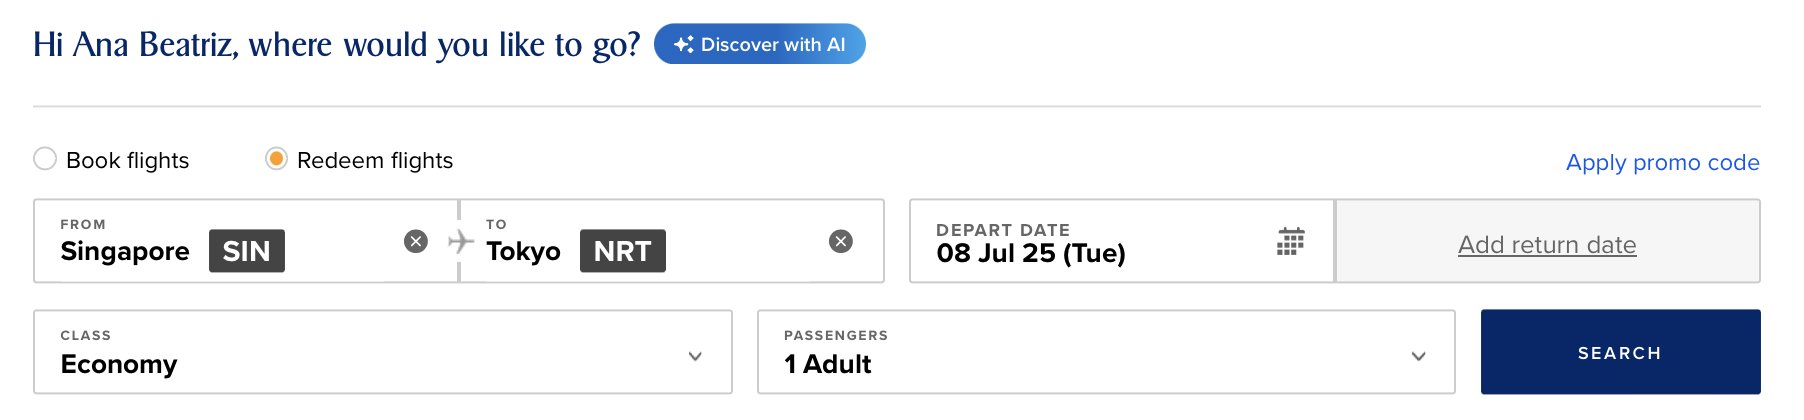The width and height of the screenshot is (1804, 420).
Task: Clear the Tokyo destination field
Action: pyautogui.click(x=841, y=241)
